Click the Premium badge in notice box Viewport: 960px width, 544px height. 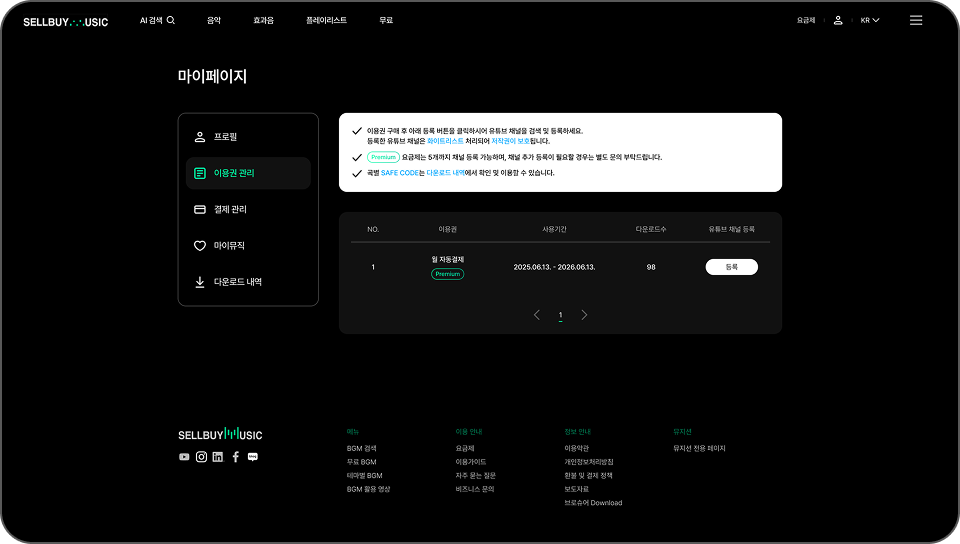pos(383,157)
